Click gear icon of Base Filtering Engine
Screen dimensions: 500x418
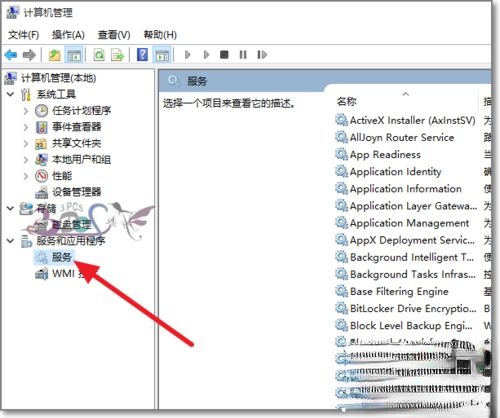pos(341,291)
